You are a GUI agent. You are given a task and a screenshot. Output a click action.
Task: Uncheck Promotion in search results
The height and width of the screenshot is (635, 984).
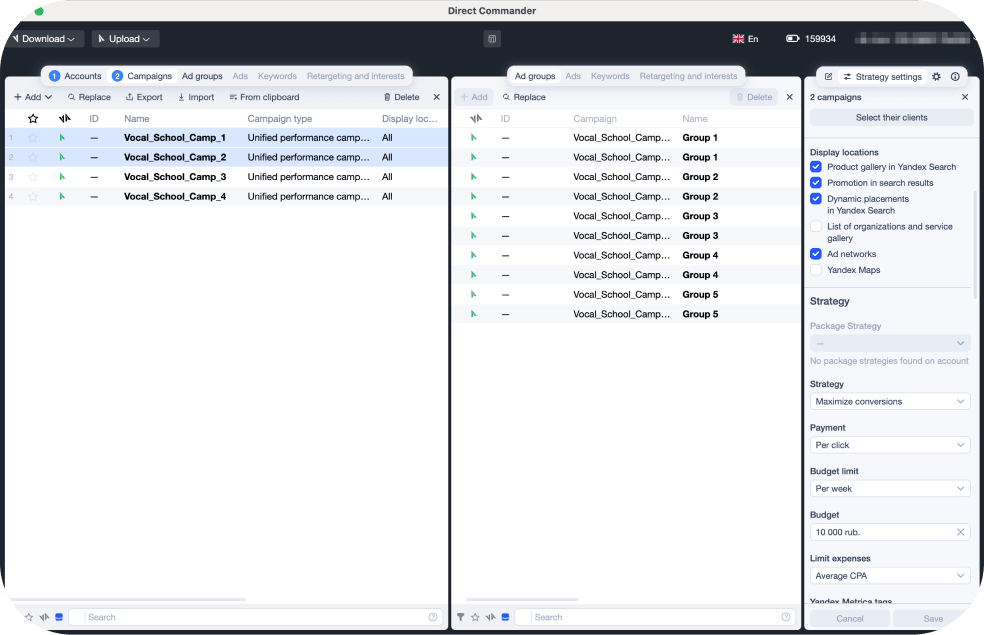[816, 183]
